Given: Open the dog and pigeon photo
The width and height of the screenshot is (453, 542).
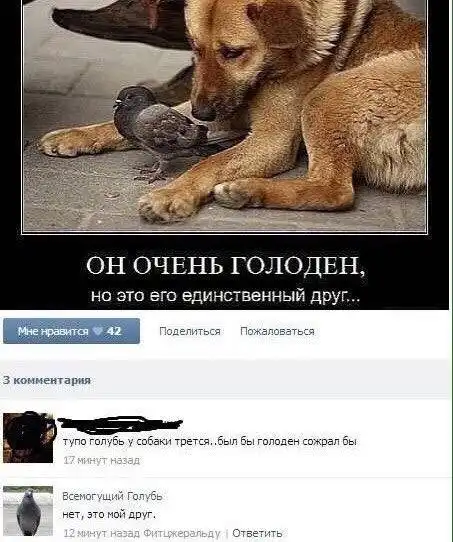Looking at the screenshot, I should point(224,116).
